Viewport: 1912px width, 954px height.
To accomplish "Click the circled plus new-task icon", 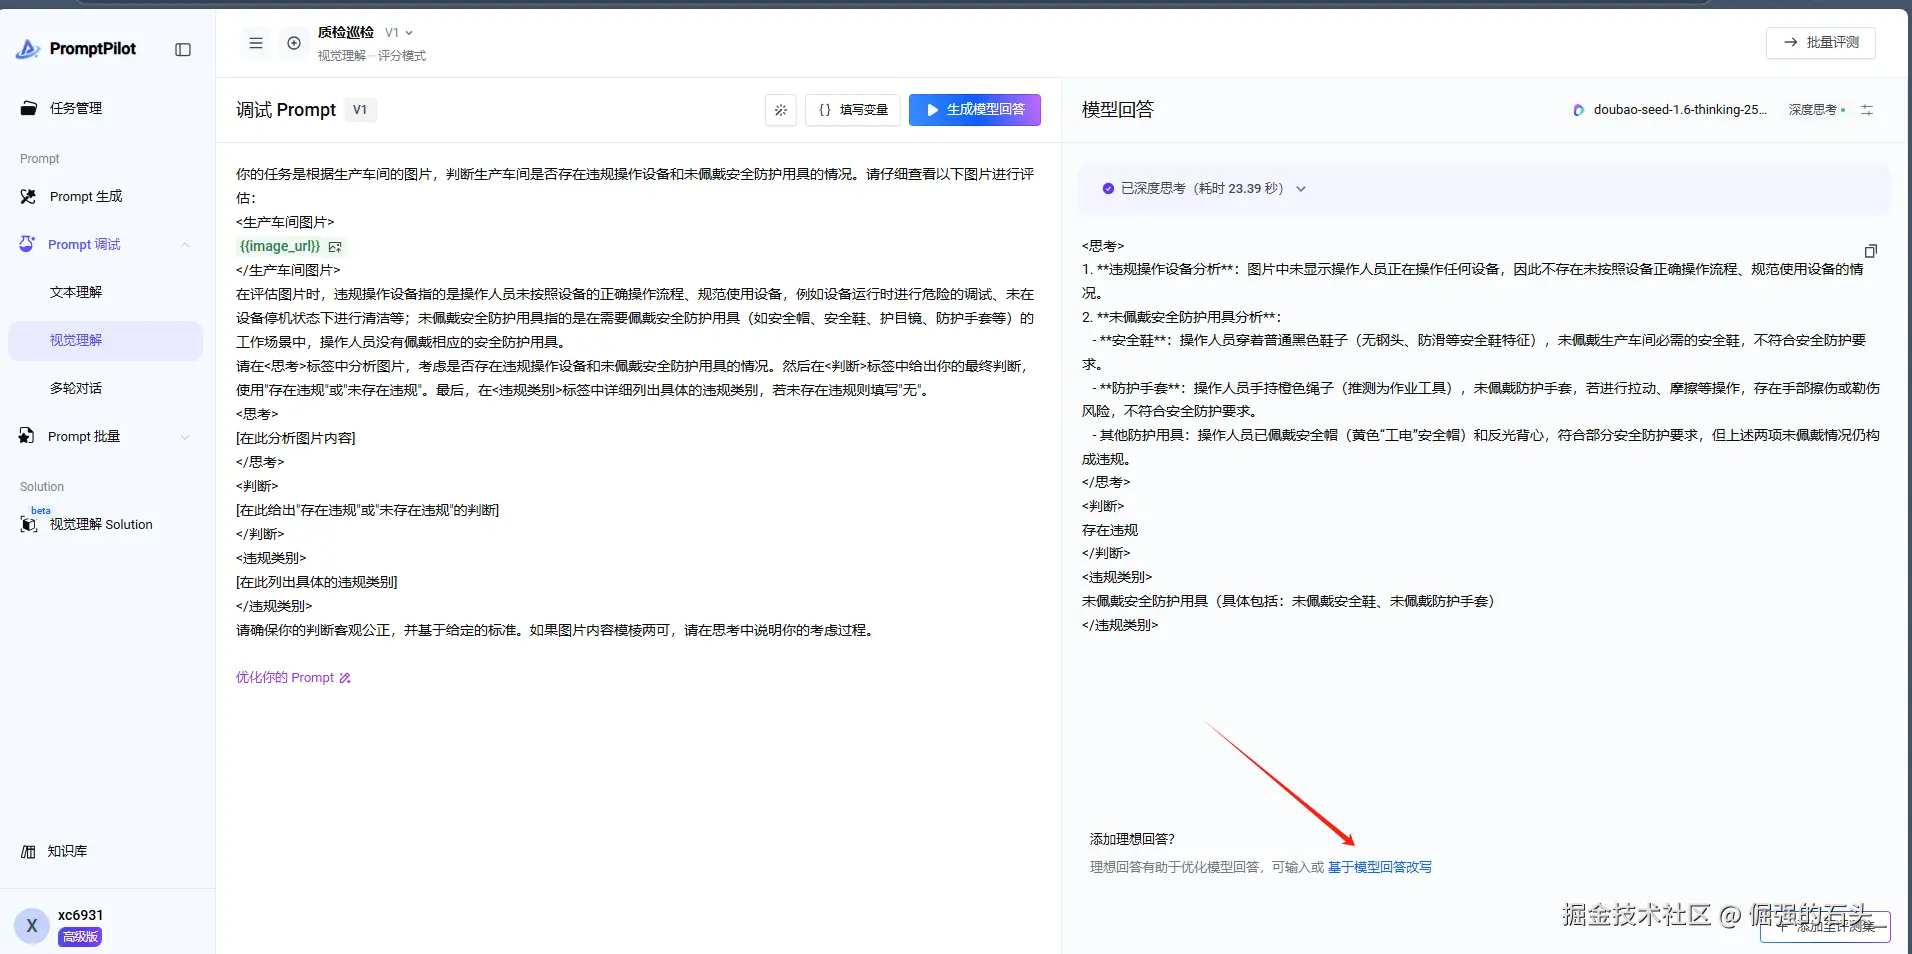I will 294,43.
